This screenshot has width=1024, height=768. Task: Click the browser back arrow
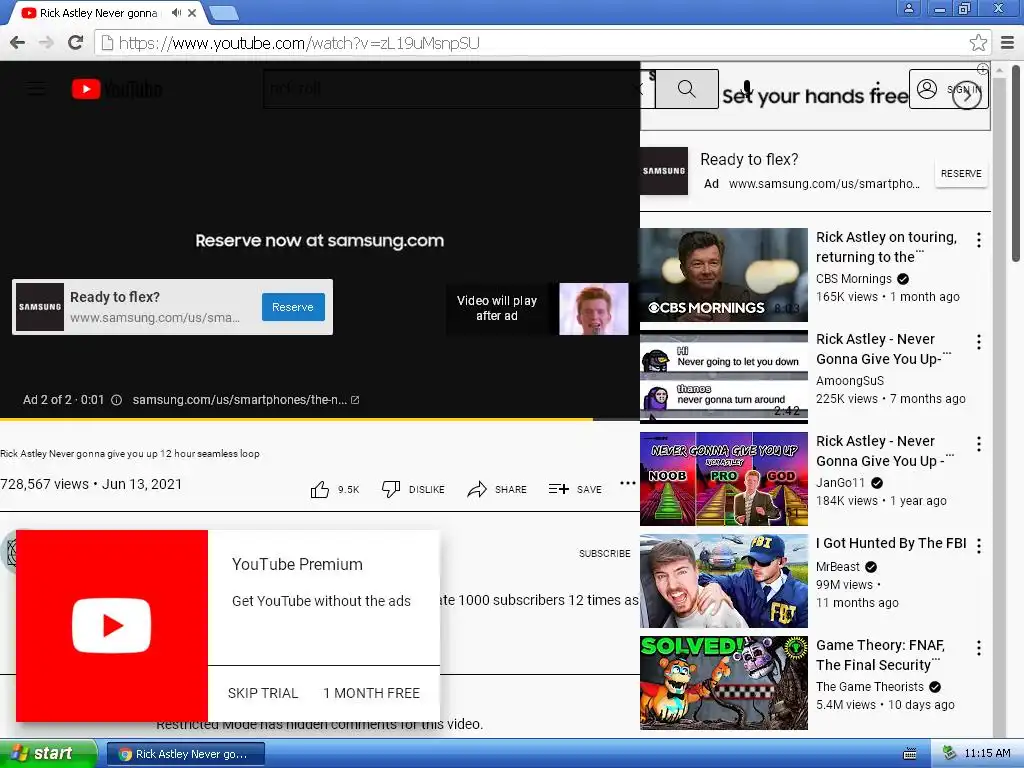(x=18, y=43)
